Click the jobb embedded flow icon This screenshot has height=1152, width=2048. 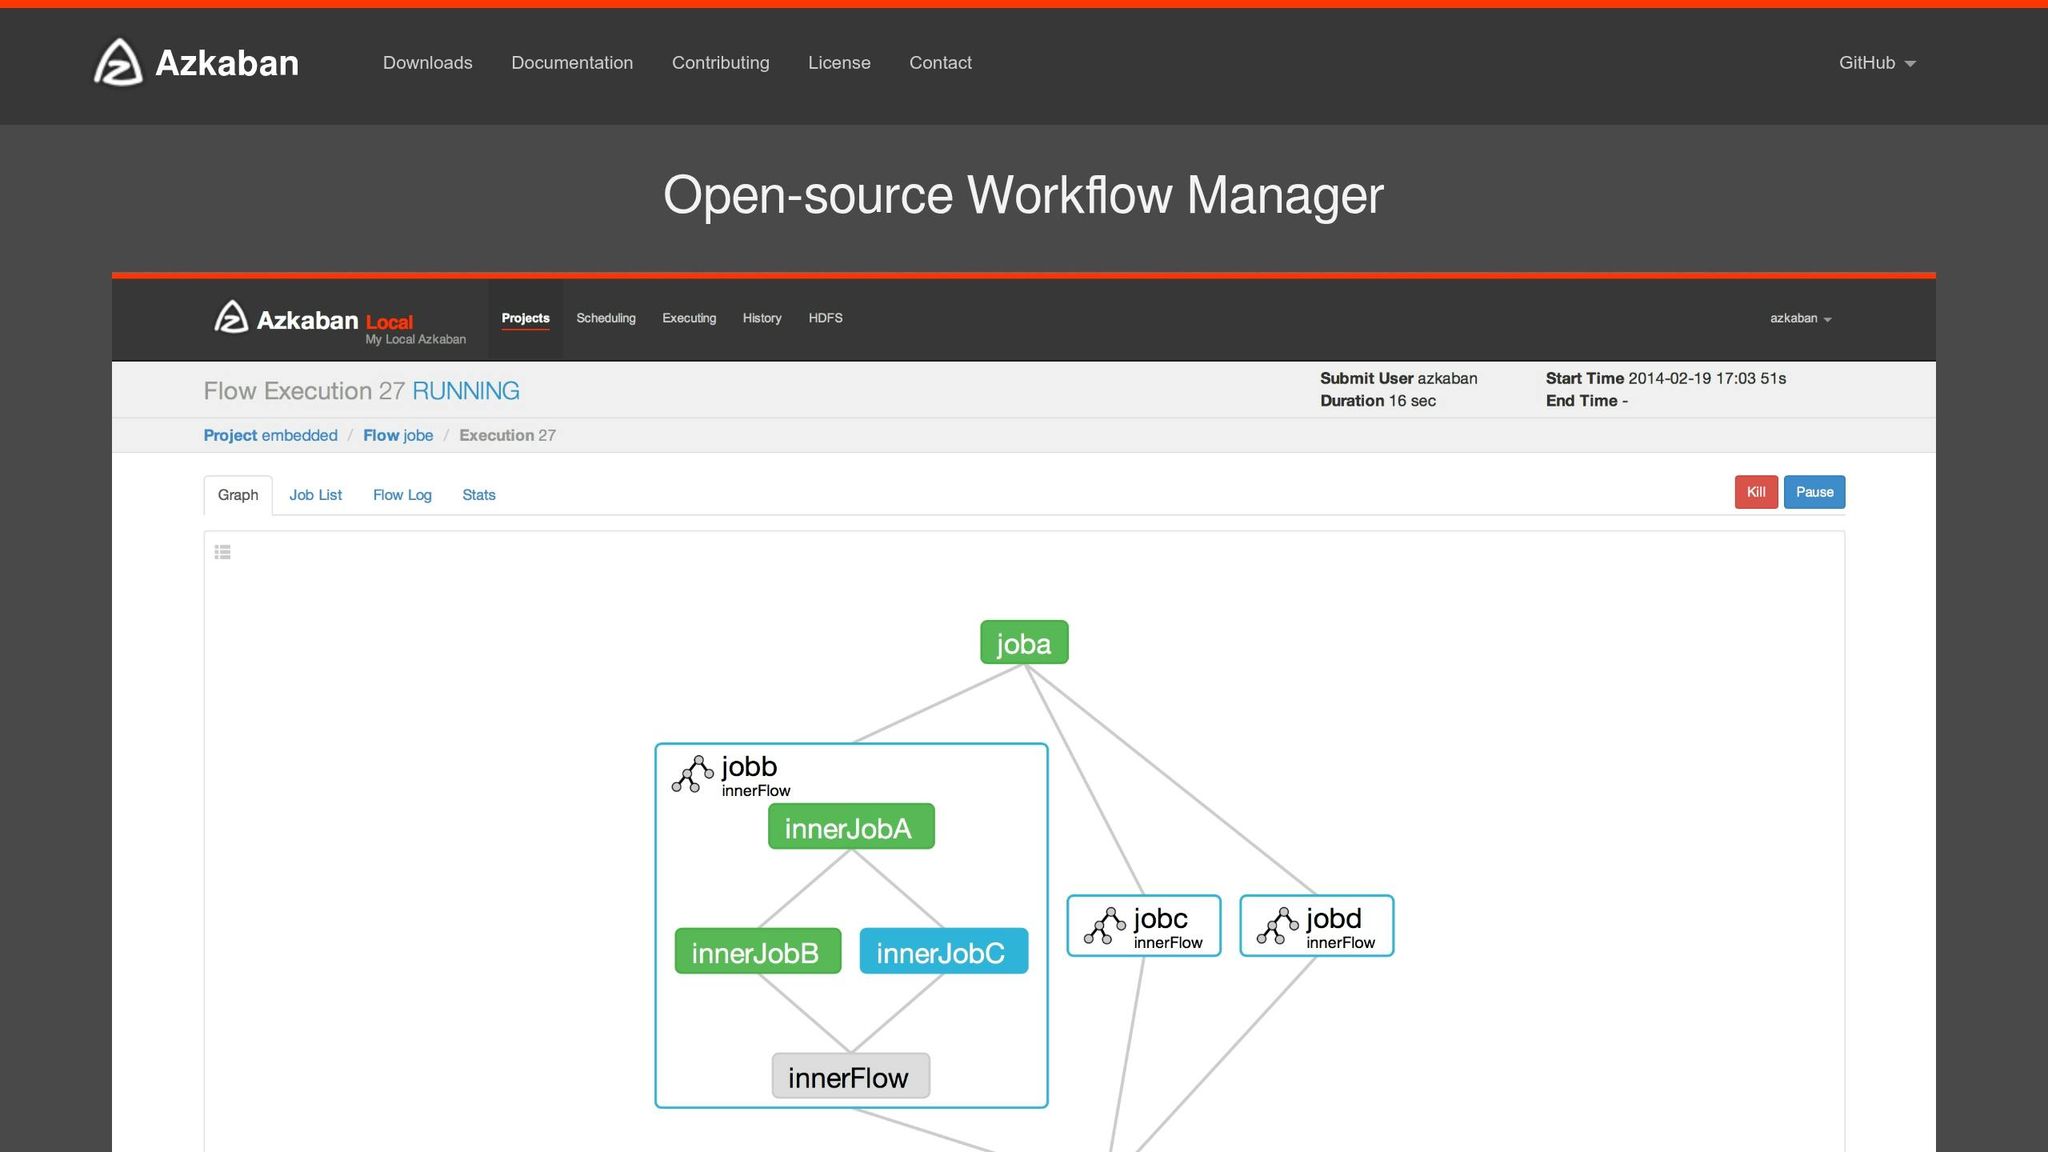coord(692,774)
